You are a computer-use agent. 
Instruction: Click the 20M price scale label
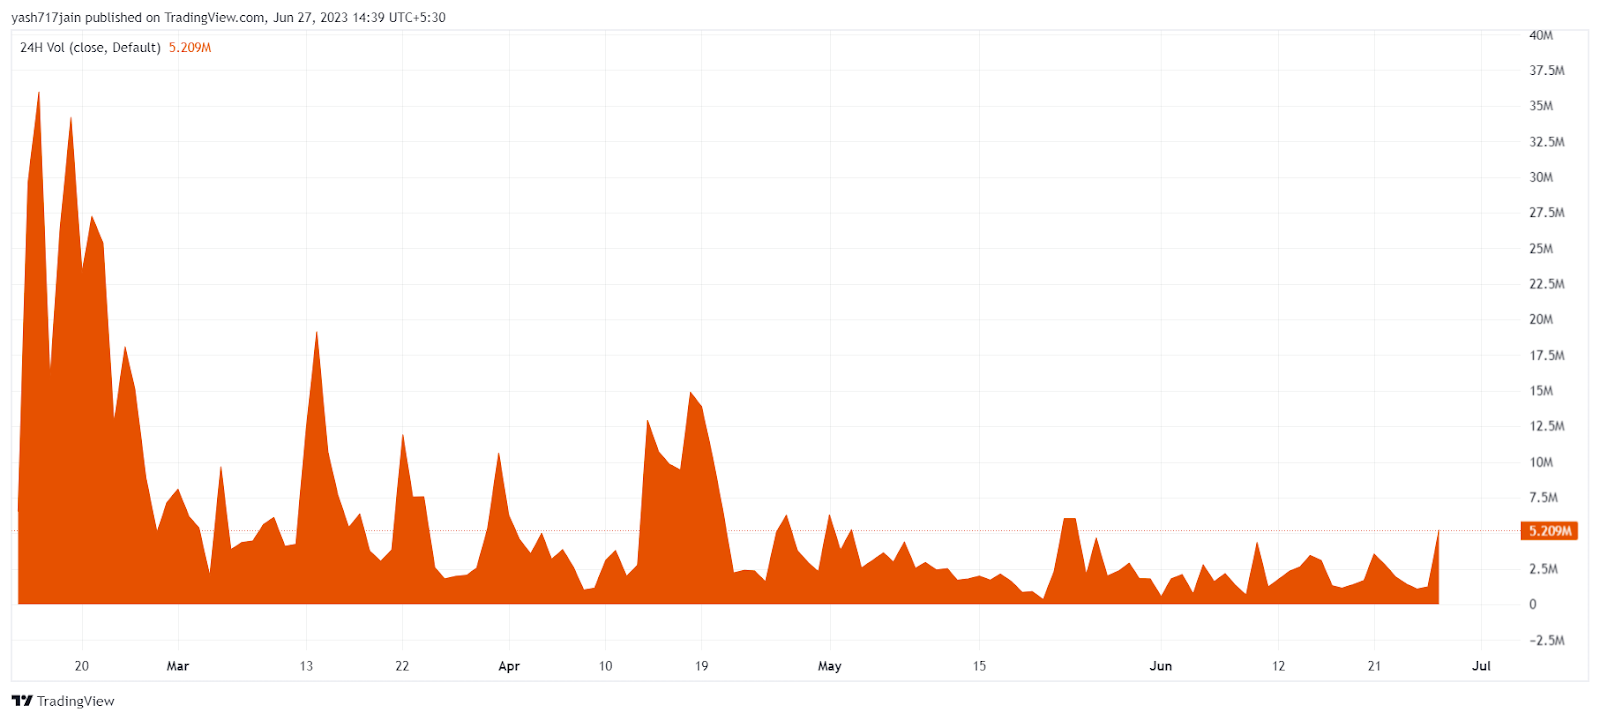(1541, 319)
